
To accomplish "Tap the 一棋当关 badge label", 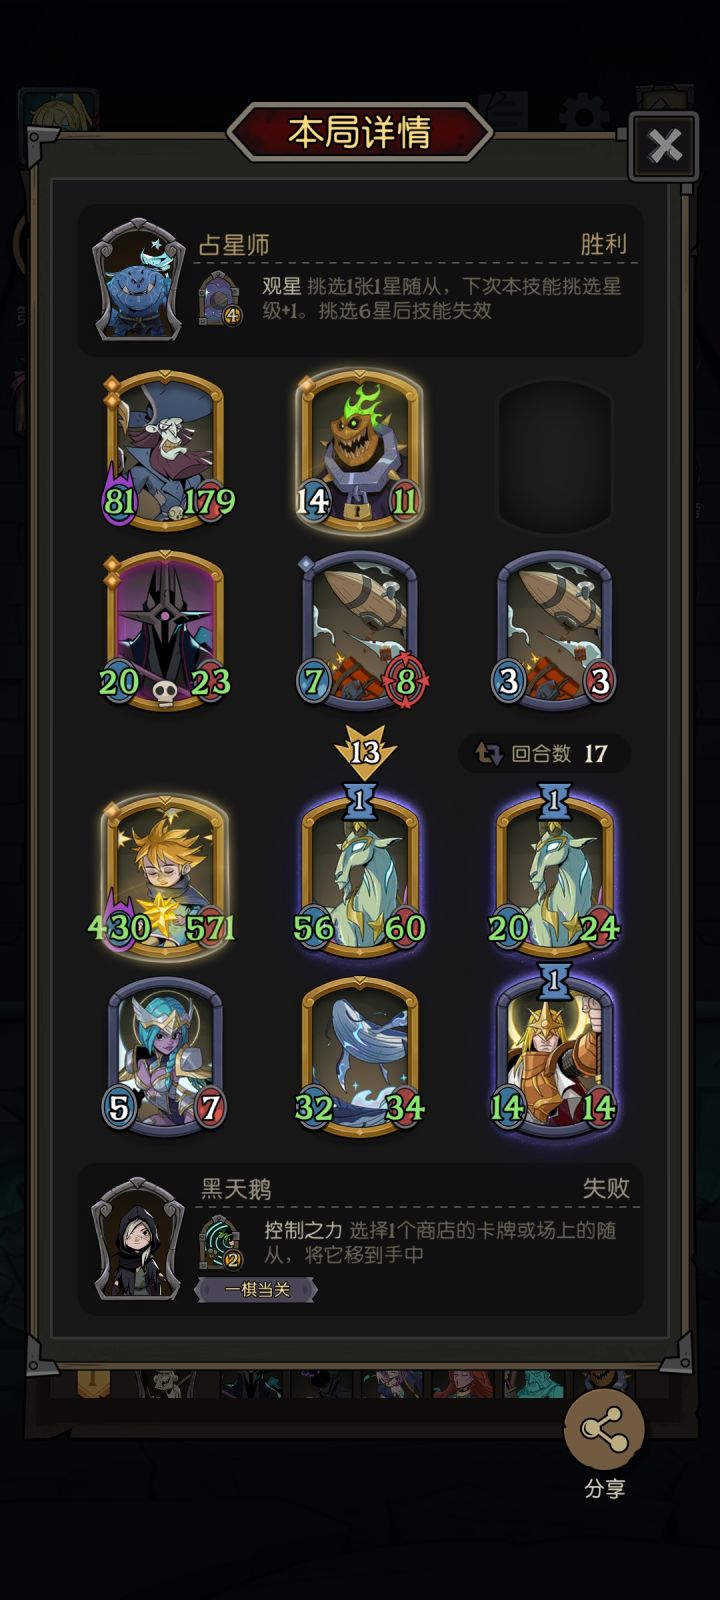I will click(x=256, y=1290).
